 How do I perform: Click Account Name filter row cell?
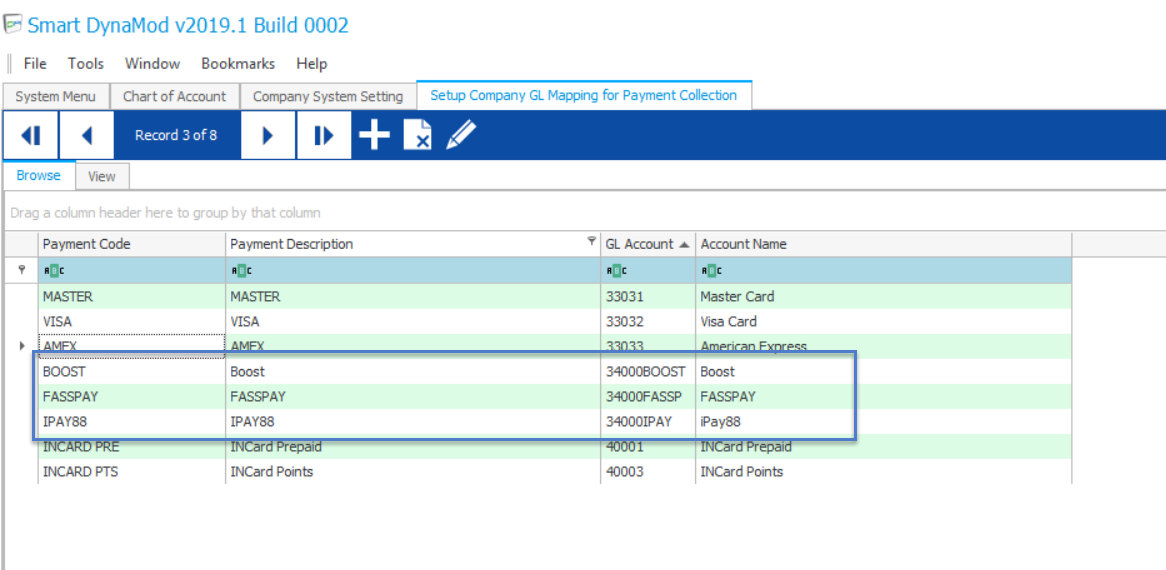point(883,271)
